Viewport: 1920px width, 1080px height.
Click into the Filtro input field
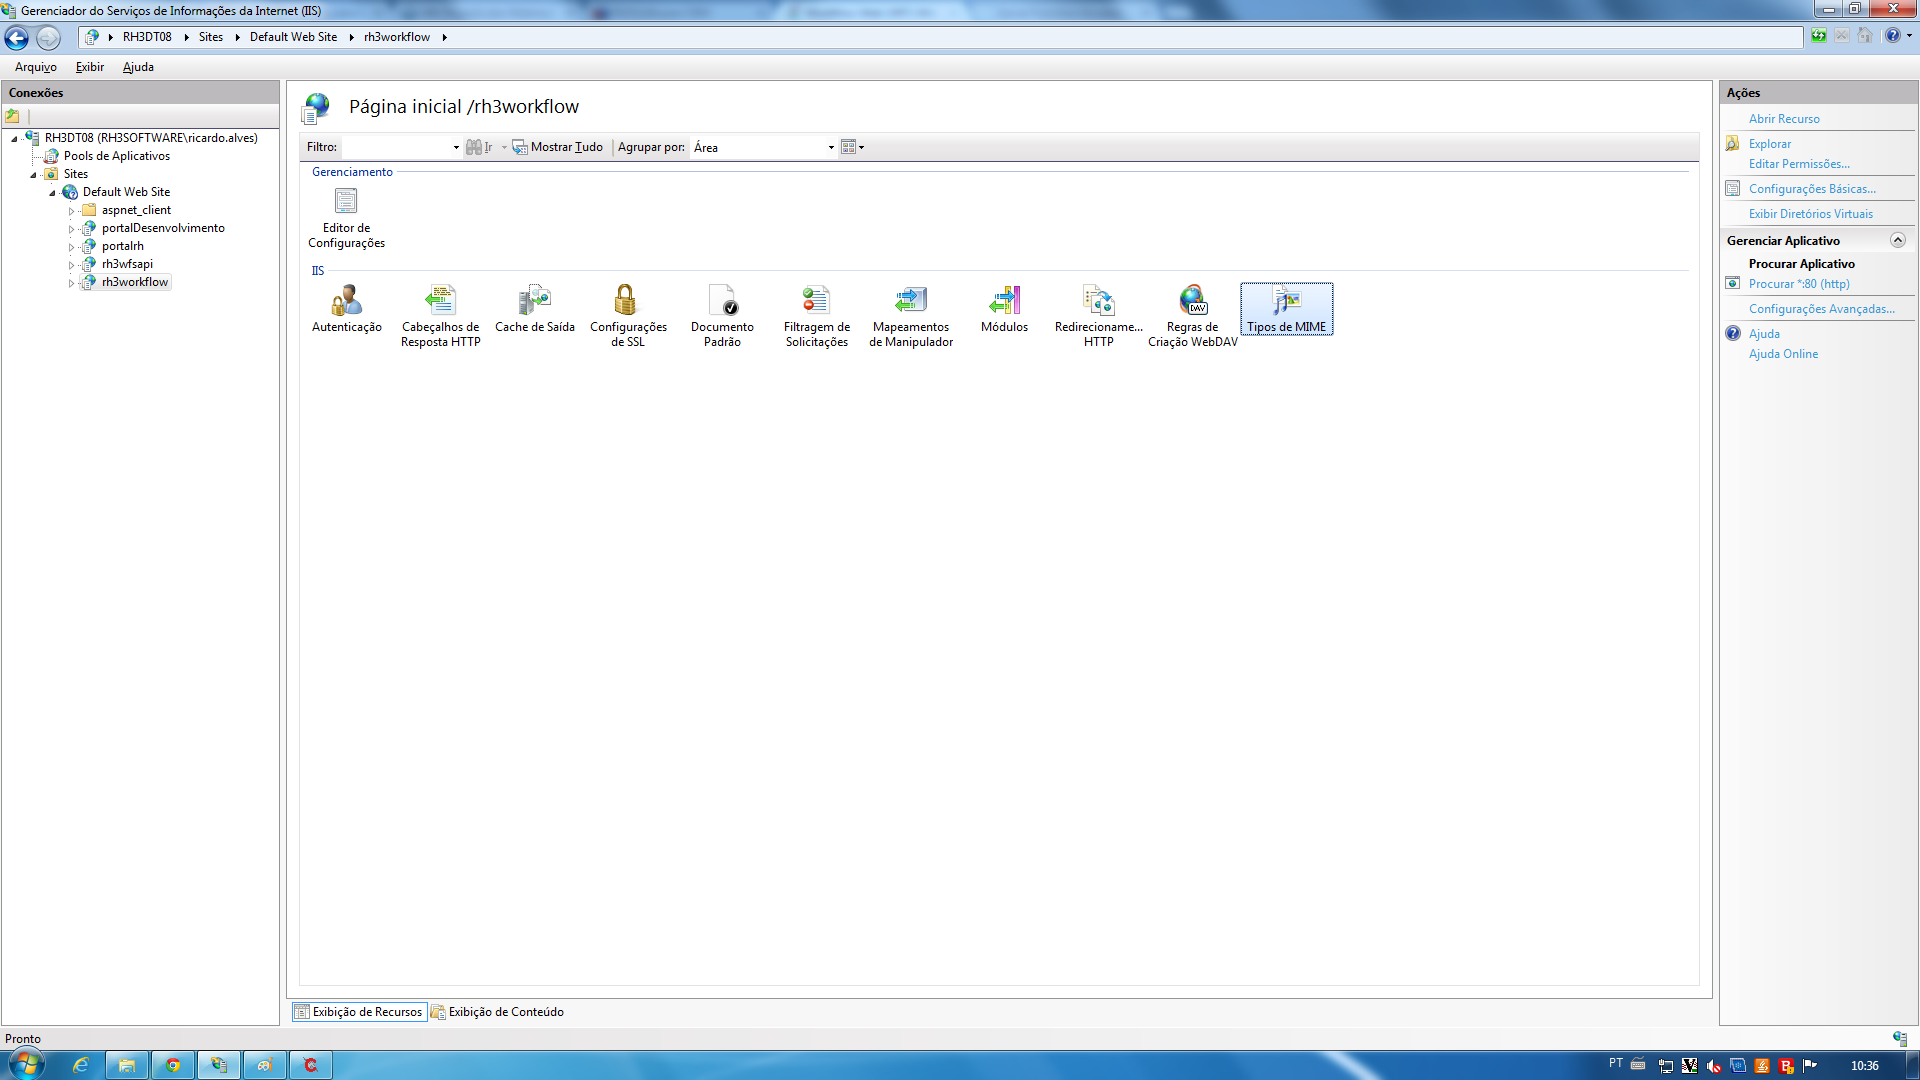[x=396, y=147]
